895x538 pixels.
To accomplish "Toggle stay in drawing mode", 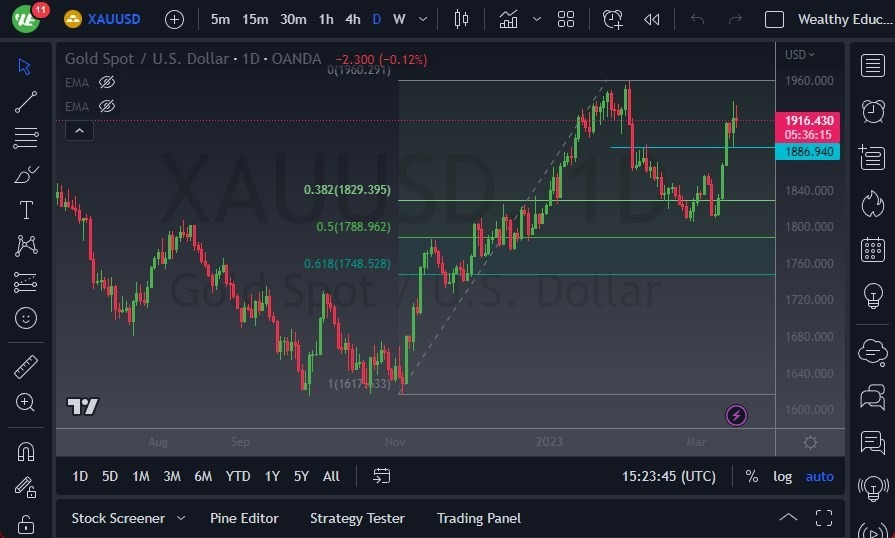I will tap(26, 488).
